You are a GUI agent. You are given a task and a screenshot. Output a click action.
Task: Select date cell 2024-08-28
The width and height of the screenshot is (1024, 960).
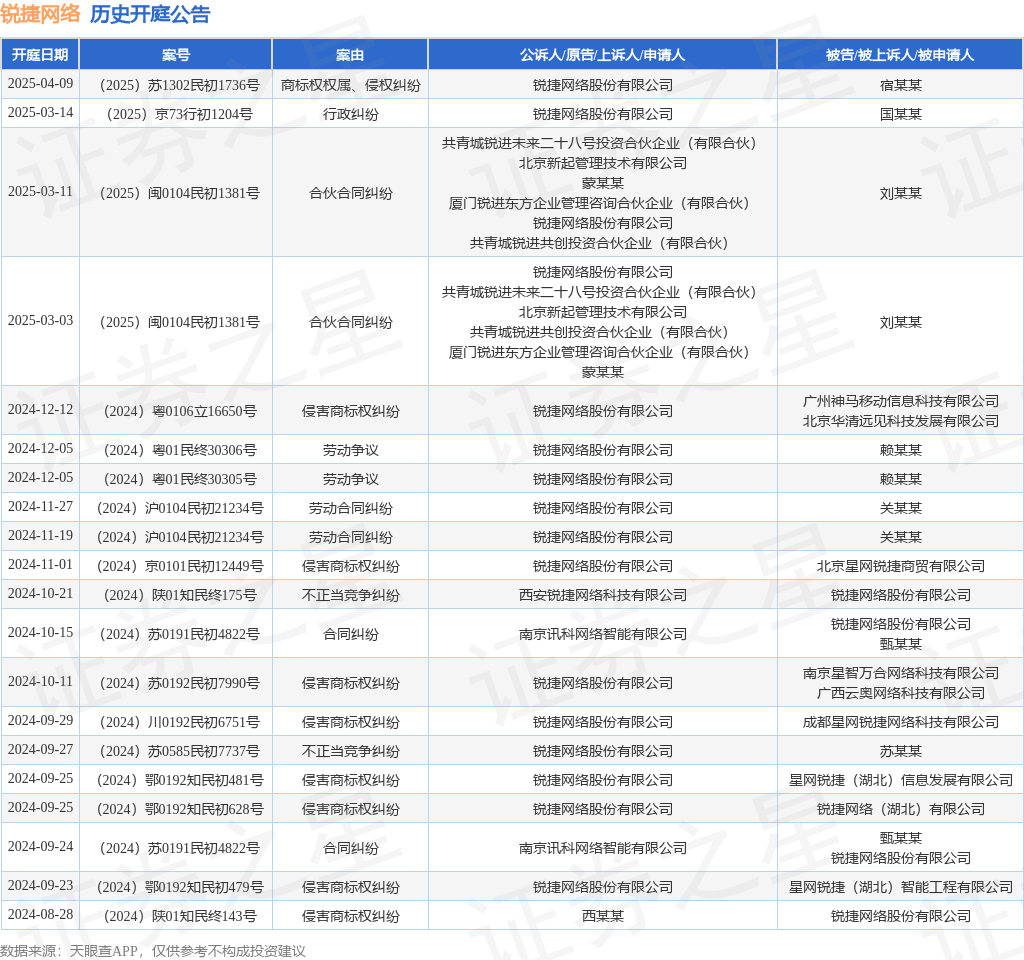[40, 914]
